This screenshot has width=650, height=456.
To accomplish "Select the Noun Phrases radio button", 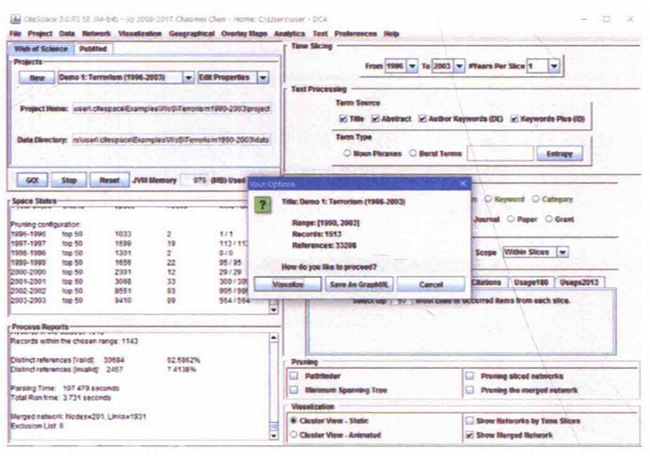I will point(347,154).
